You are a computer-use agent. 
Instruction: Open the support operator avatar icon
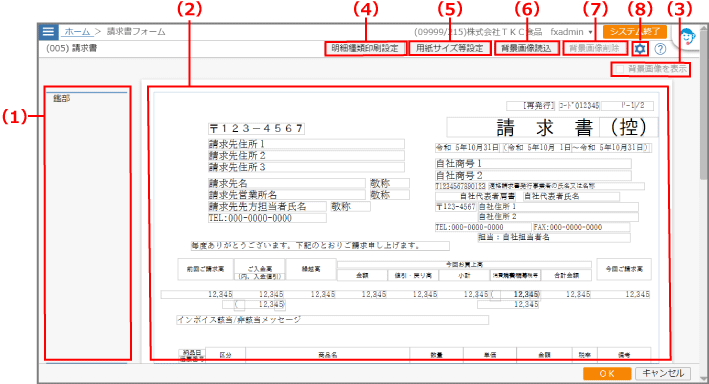pos(687,37)
